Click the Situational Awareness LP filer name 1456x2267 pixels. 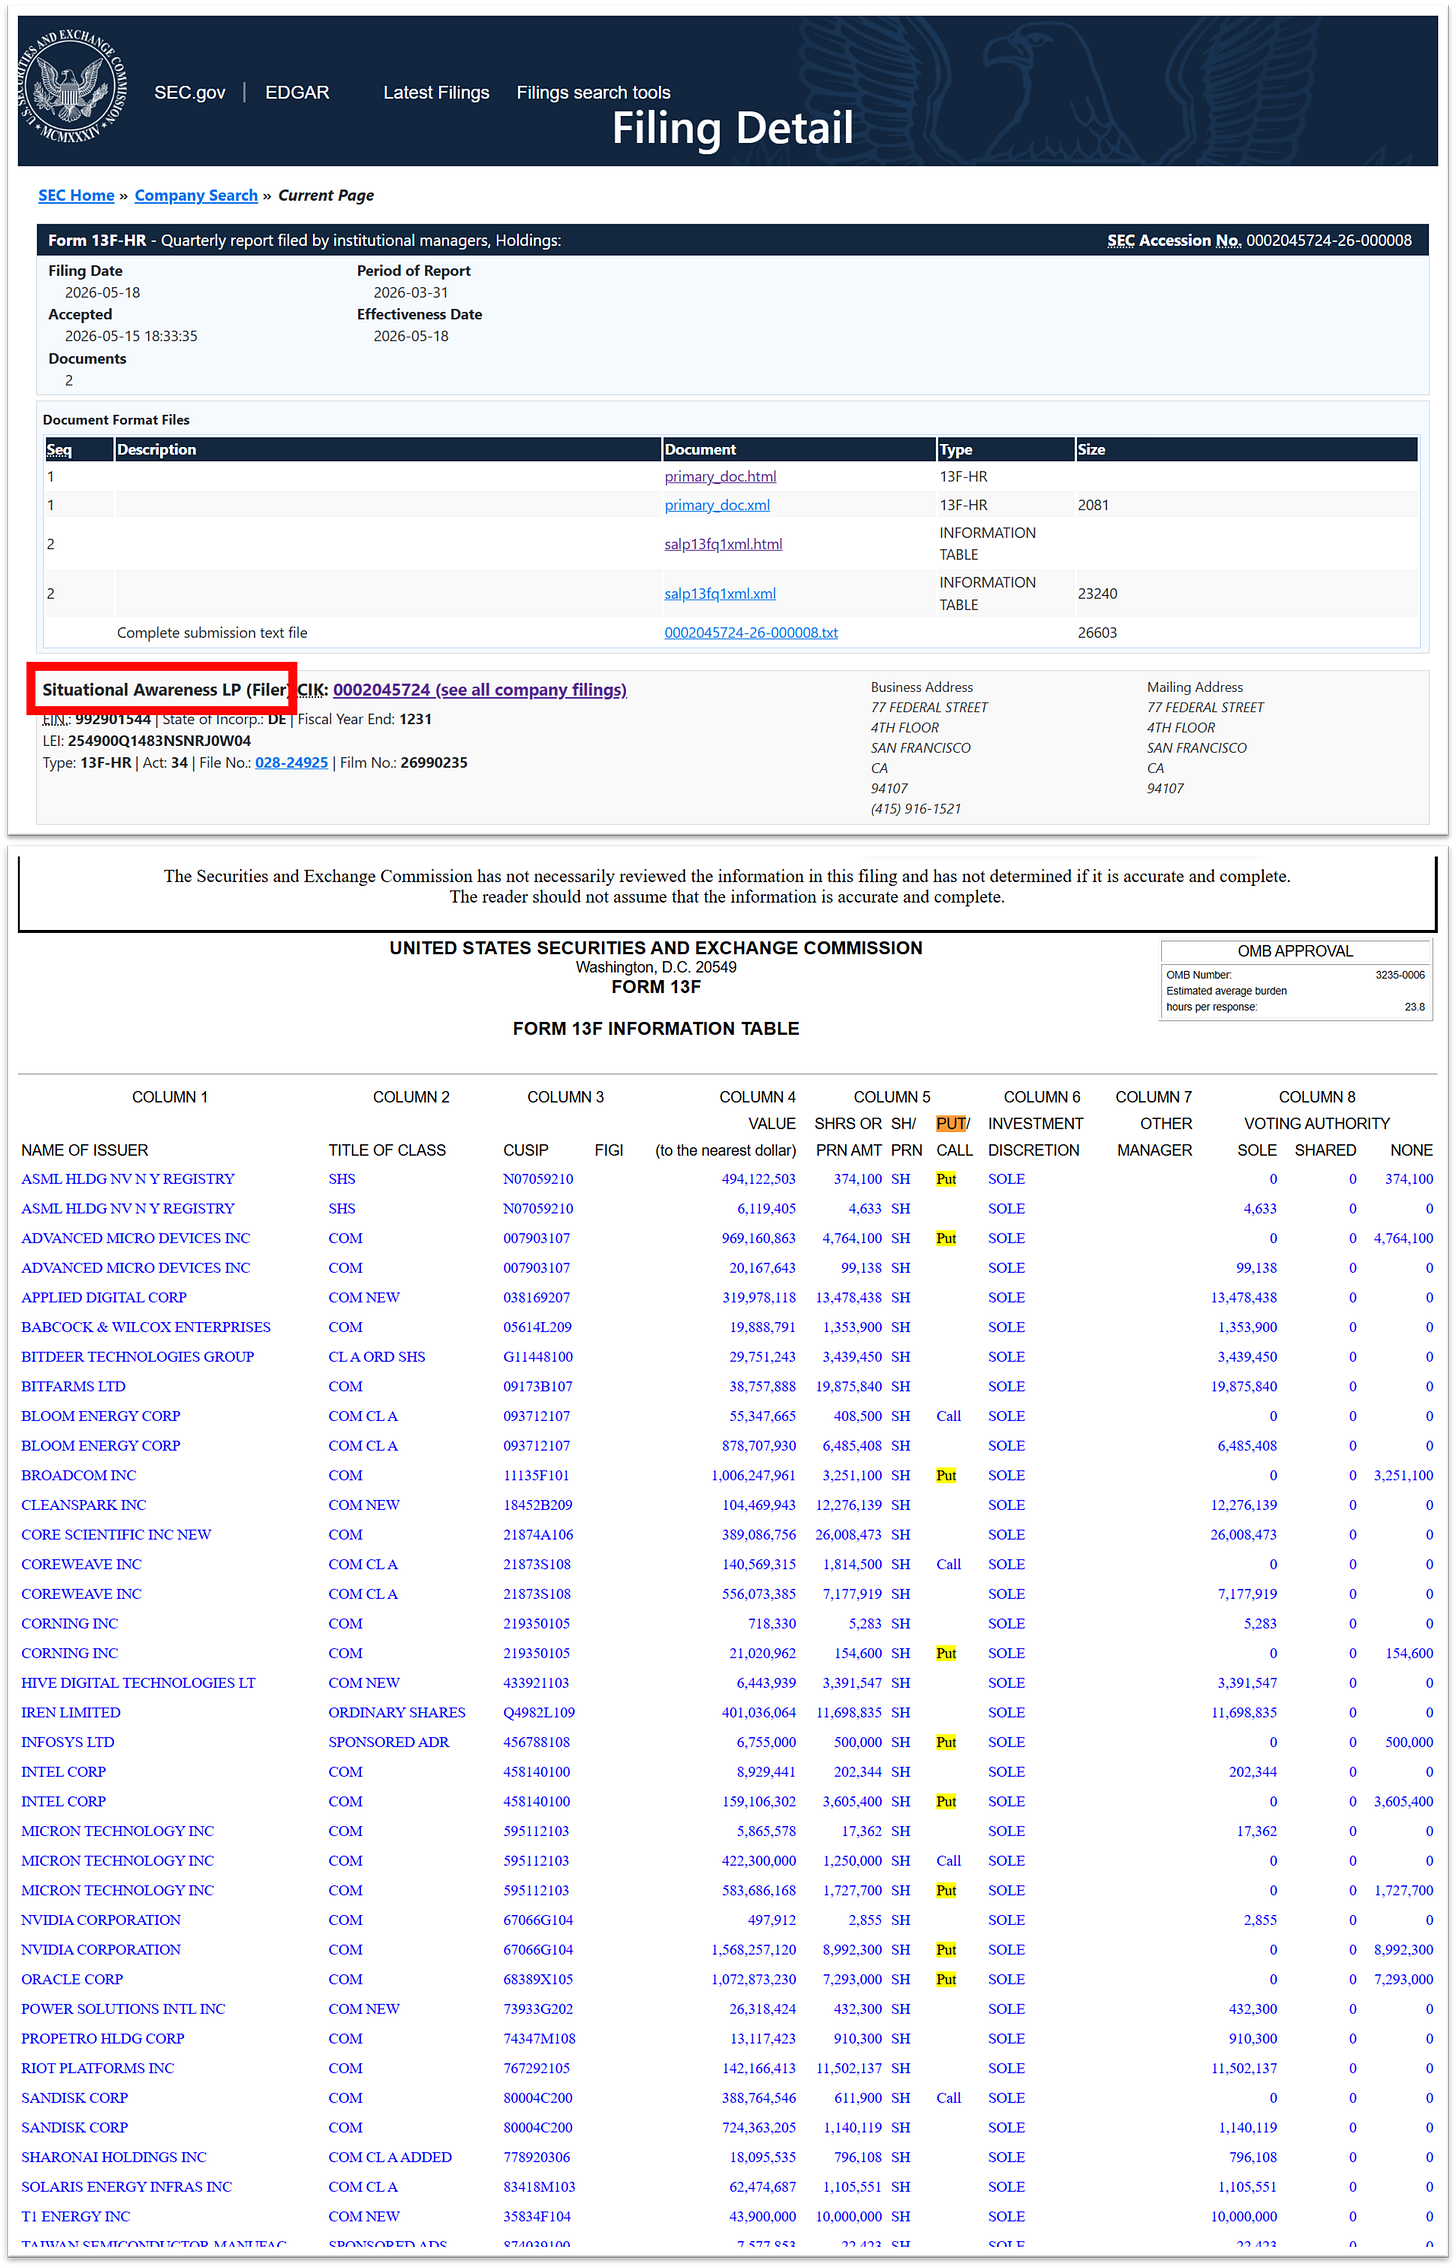tap(165, 690)
